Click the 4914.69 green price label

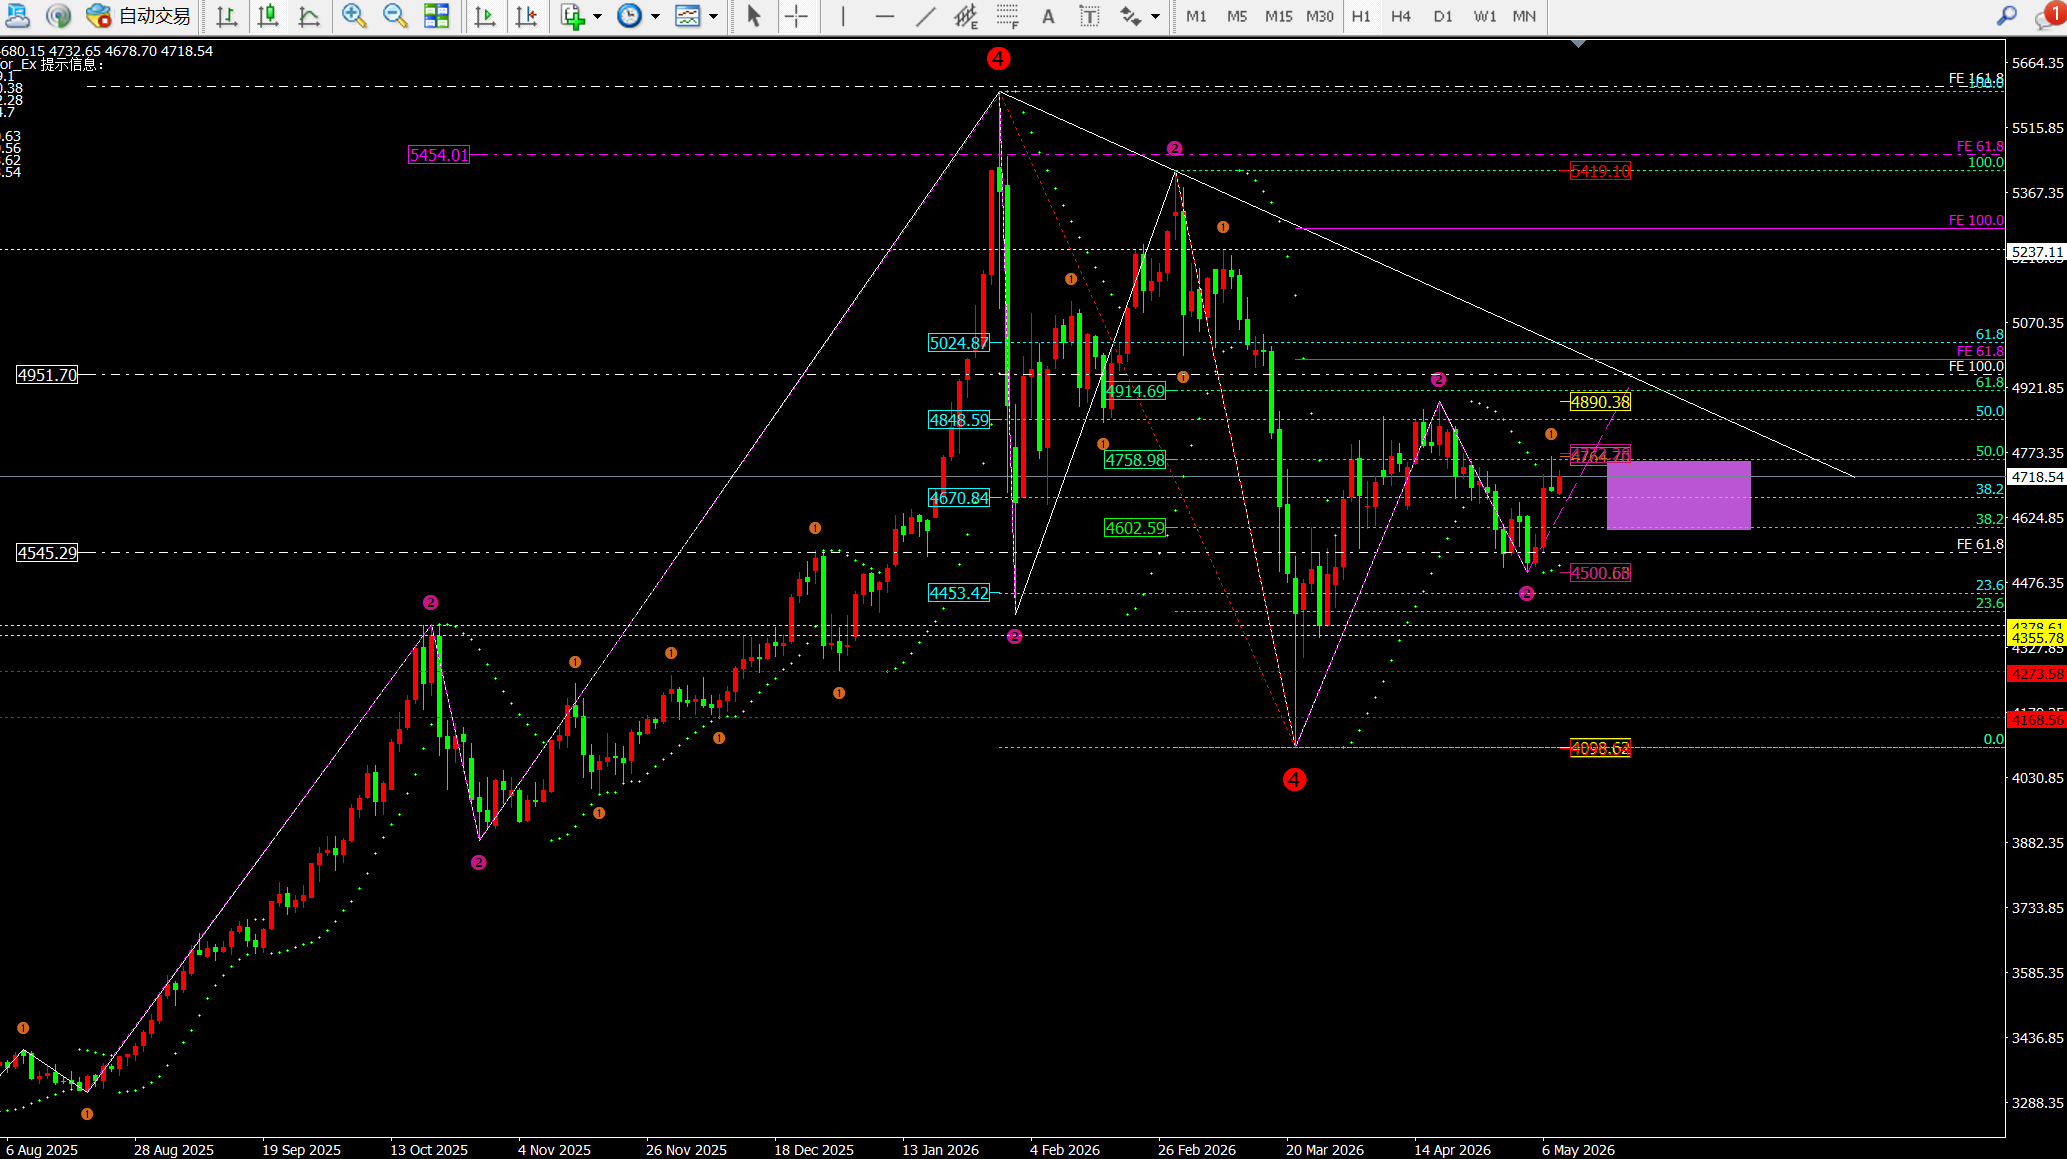1135,391
